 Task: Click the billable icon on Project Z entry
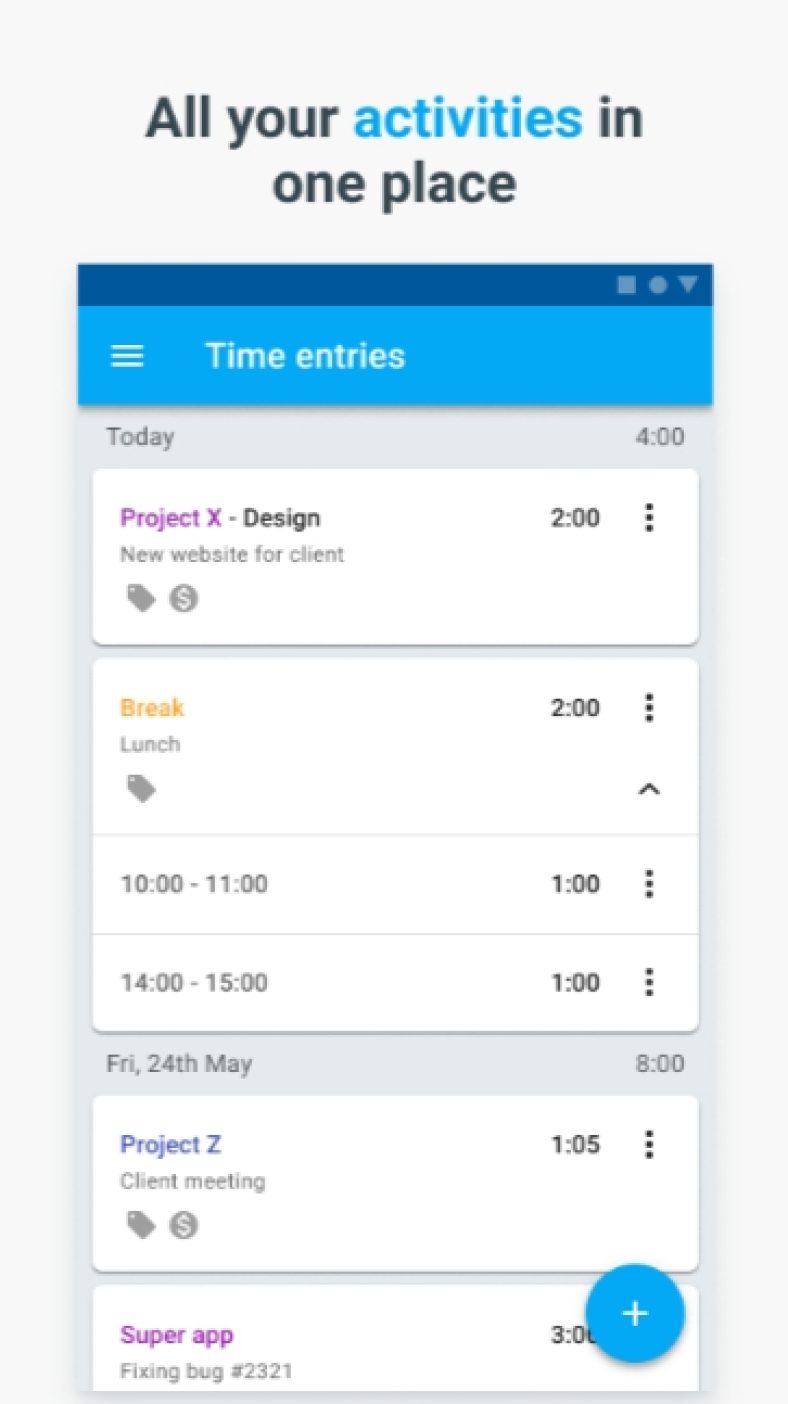click(x=184, y=1225)
